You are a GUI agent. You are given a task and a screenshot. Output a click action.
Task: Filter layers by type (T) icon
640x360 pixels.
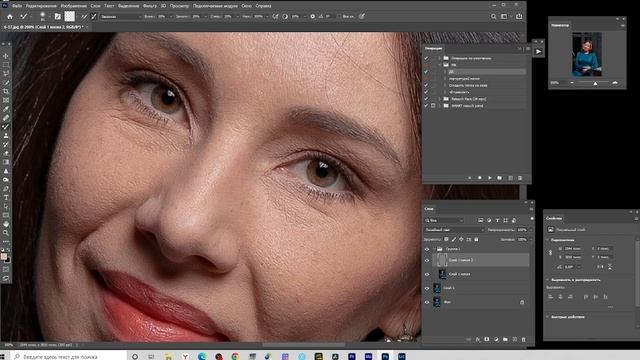(497, 220)
